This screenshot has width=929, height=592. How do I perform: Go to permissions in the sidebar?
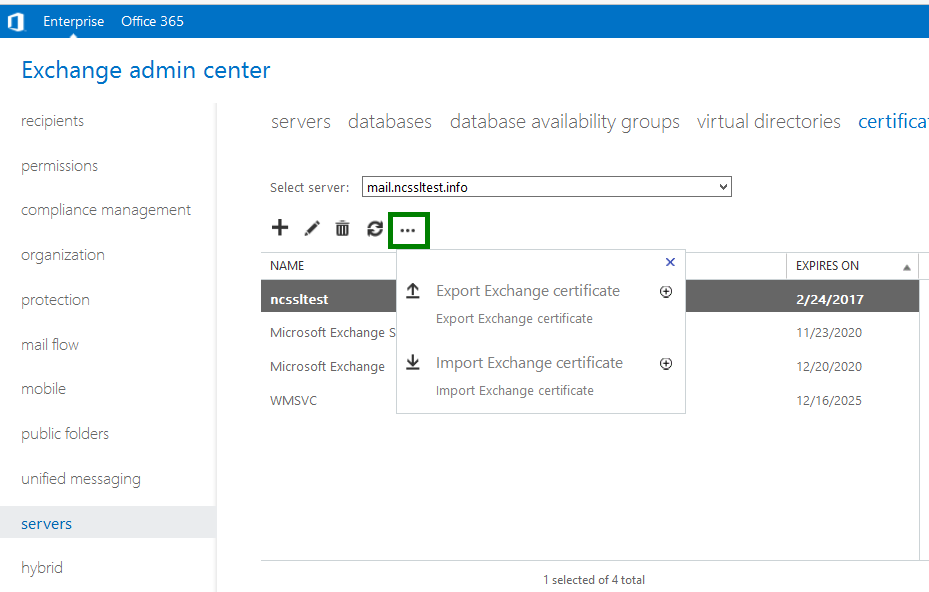tap(59, 166)
